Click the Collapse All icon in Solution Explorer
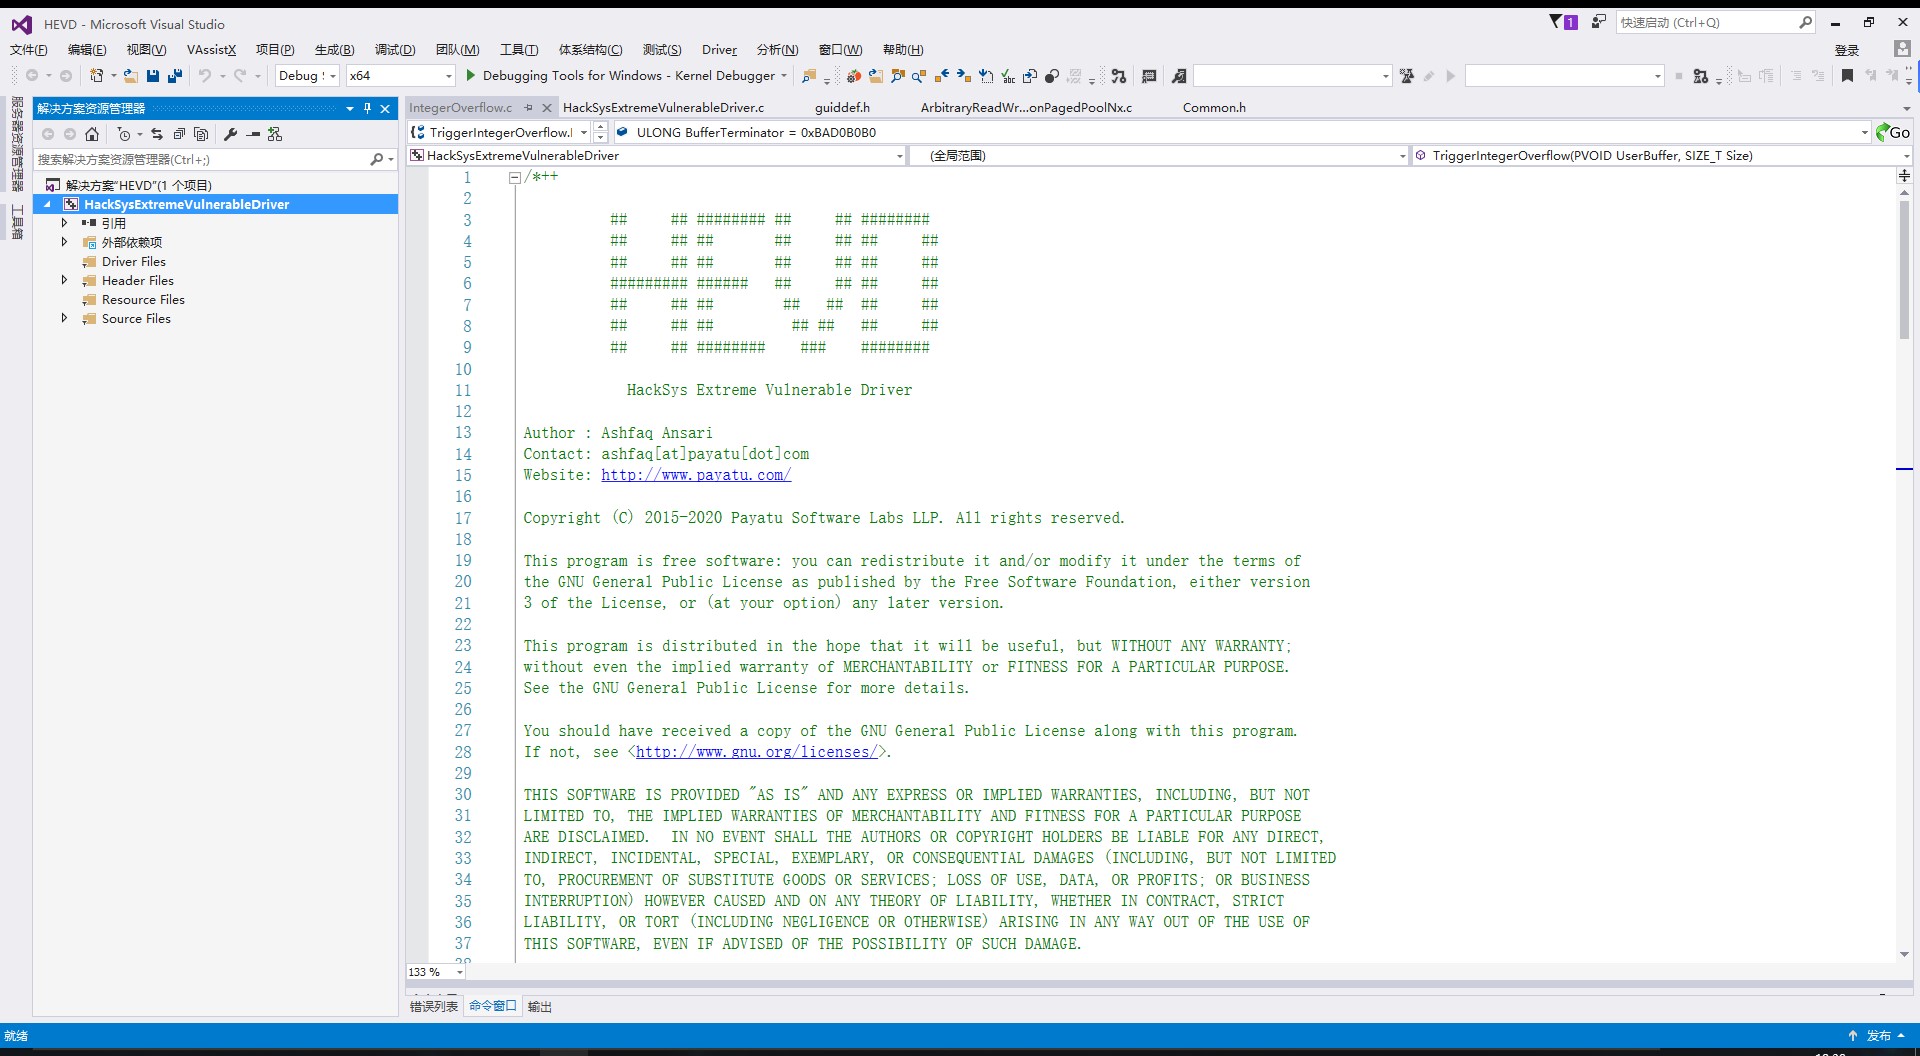Viewport: 1920px width, 1056px height. click(x=179, y=134)
